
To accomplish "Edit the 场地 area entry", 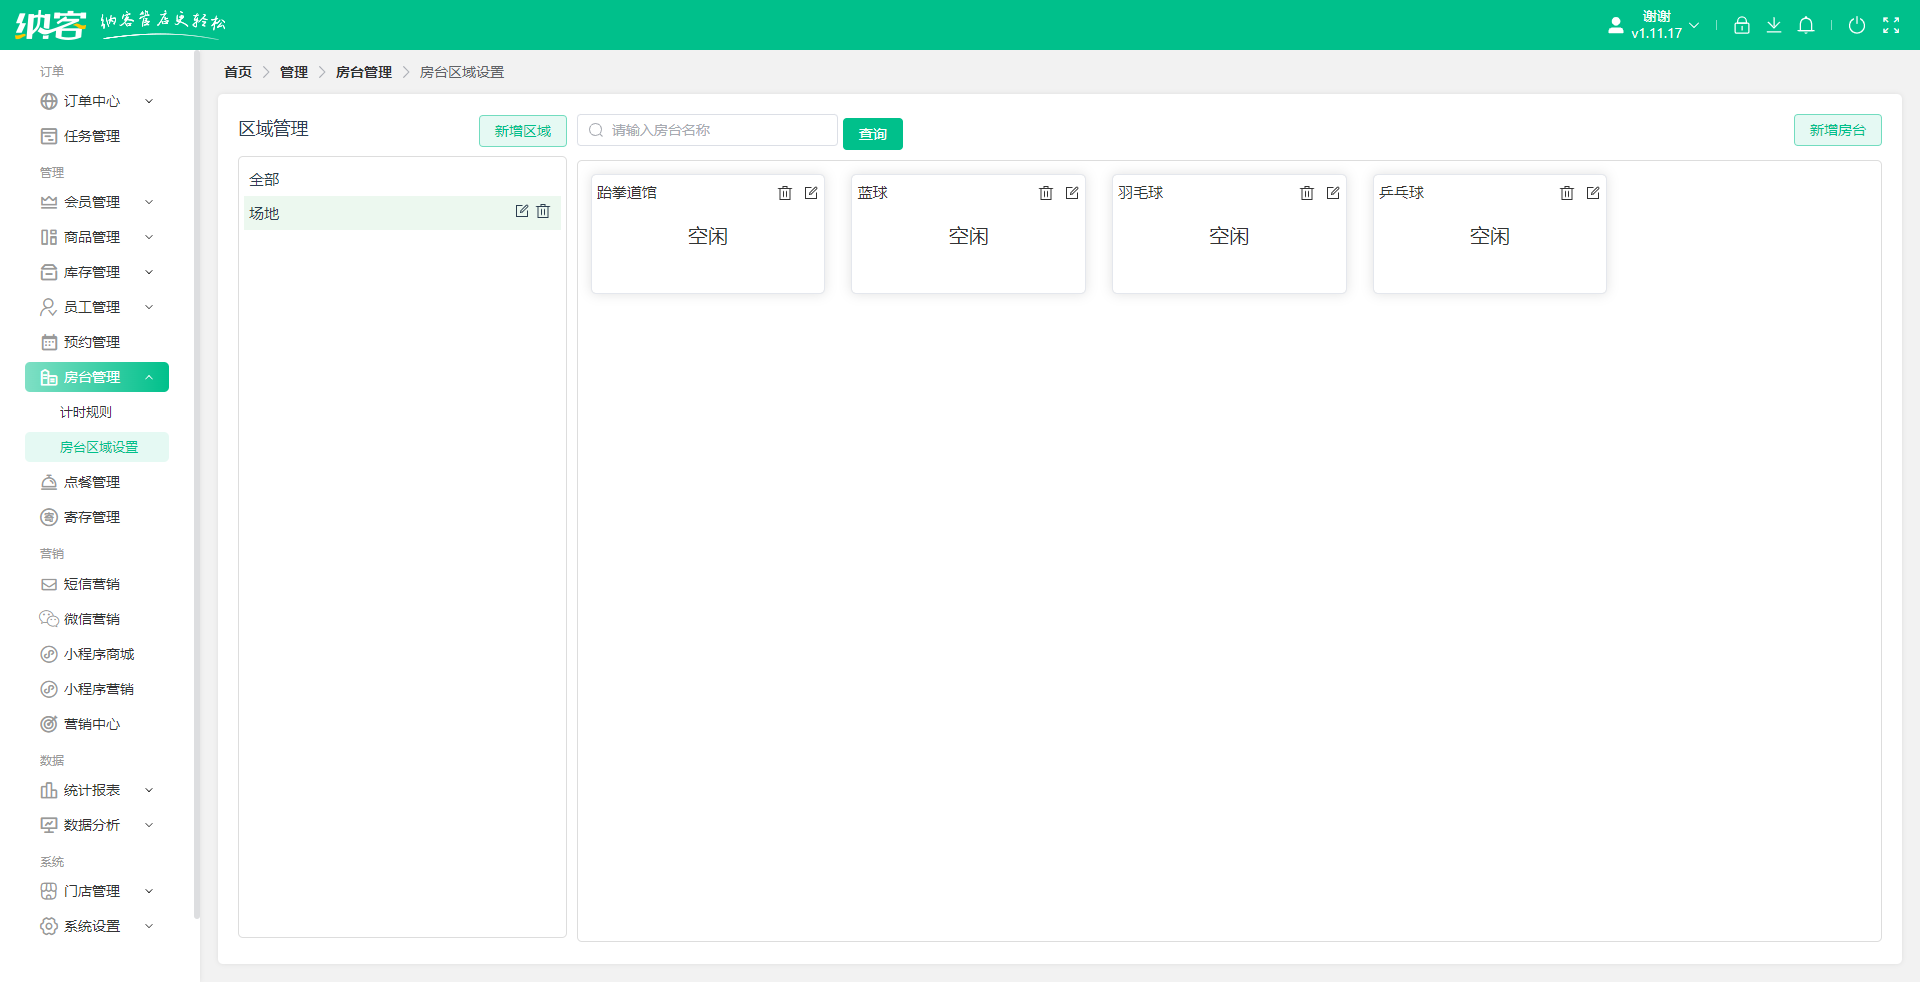I will coord(521,211).
